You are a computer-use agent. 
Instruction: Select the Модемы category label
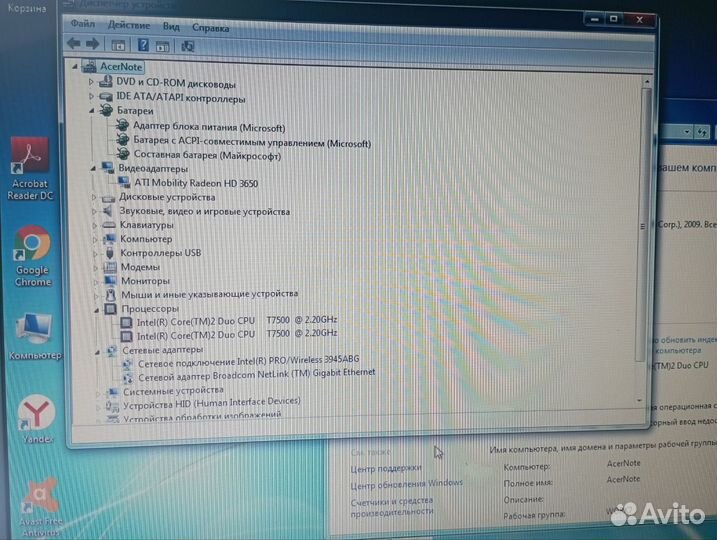pos(140,267)
